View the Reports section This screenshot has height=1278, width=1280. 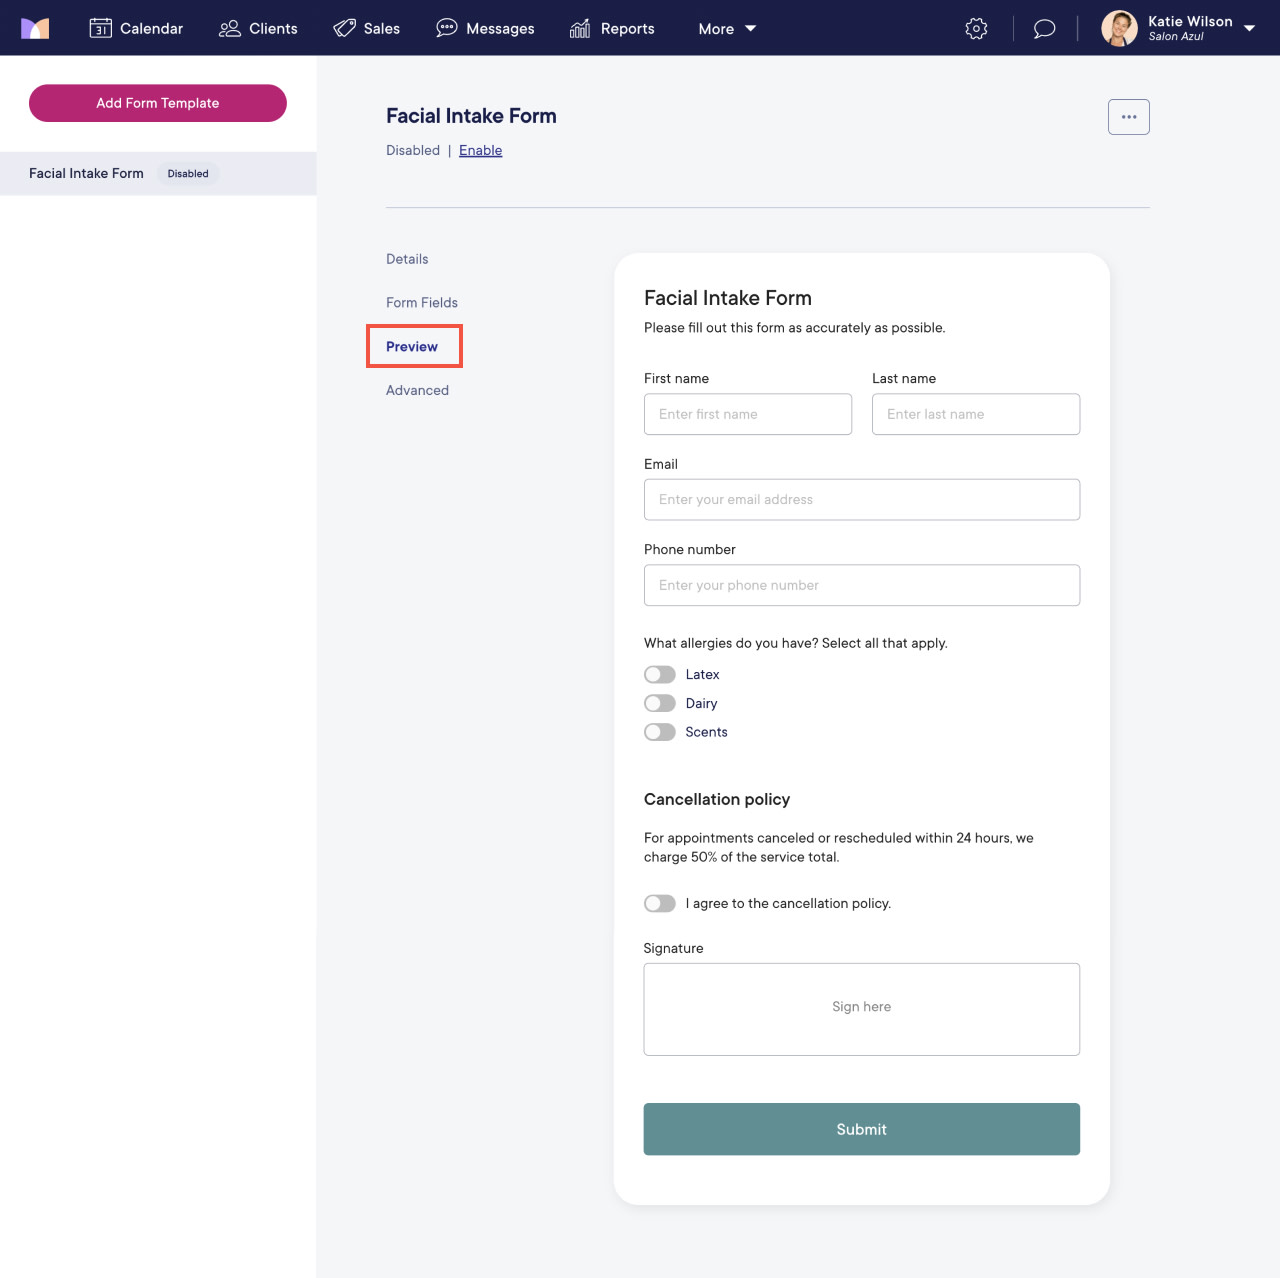(612, 28)
